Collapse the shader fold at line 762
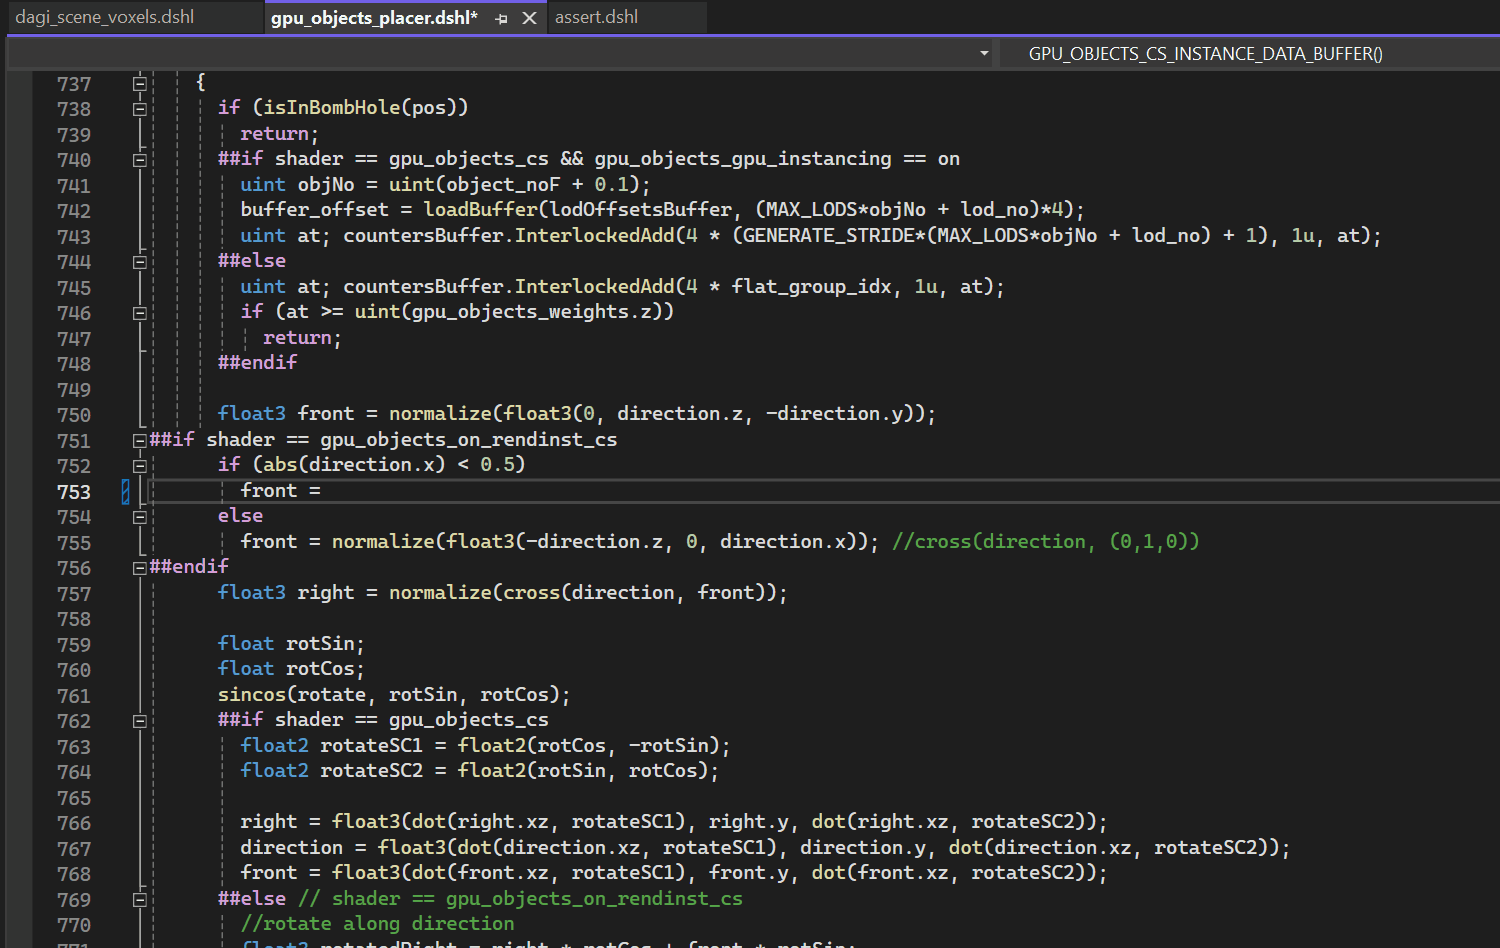 coord(139,720)
